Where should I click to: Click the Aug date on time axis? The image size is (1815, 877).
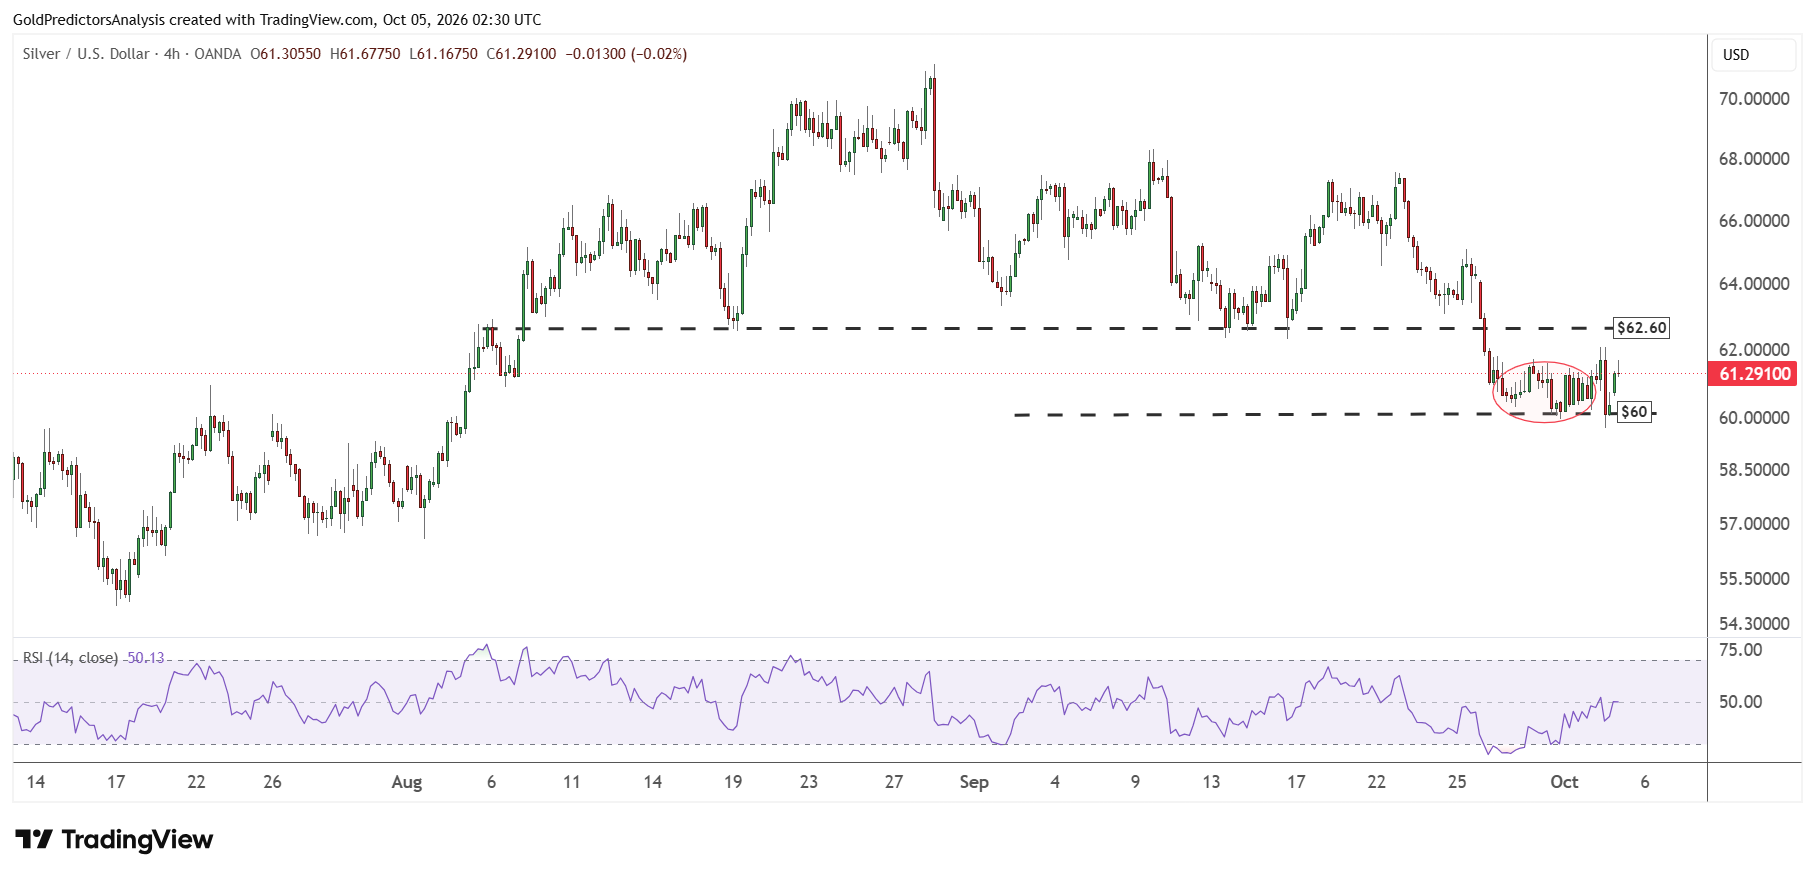coord(407,782)
